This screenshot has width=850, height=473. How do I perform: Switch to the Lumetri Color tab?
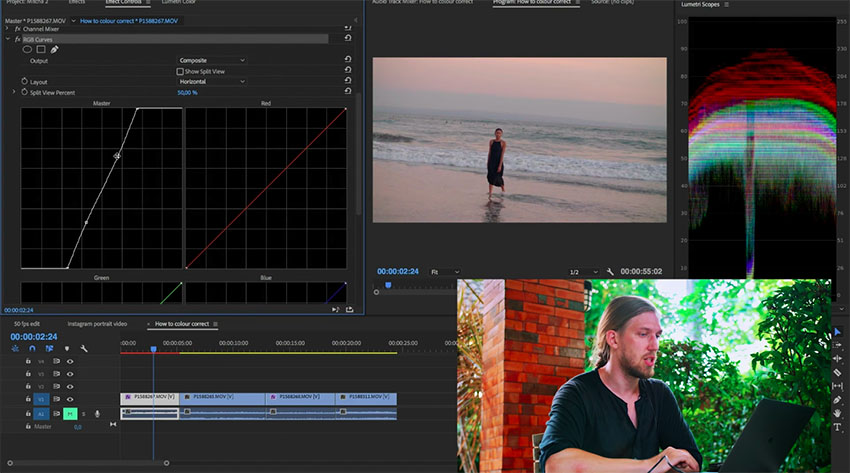(x=178, y=2)
